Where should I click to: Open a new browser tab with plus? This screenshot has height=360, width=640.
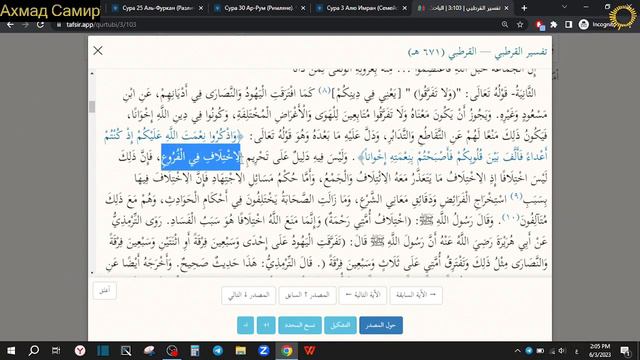pos(524,8)
